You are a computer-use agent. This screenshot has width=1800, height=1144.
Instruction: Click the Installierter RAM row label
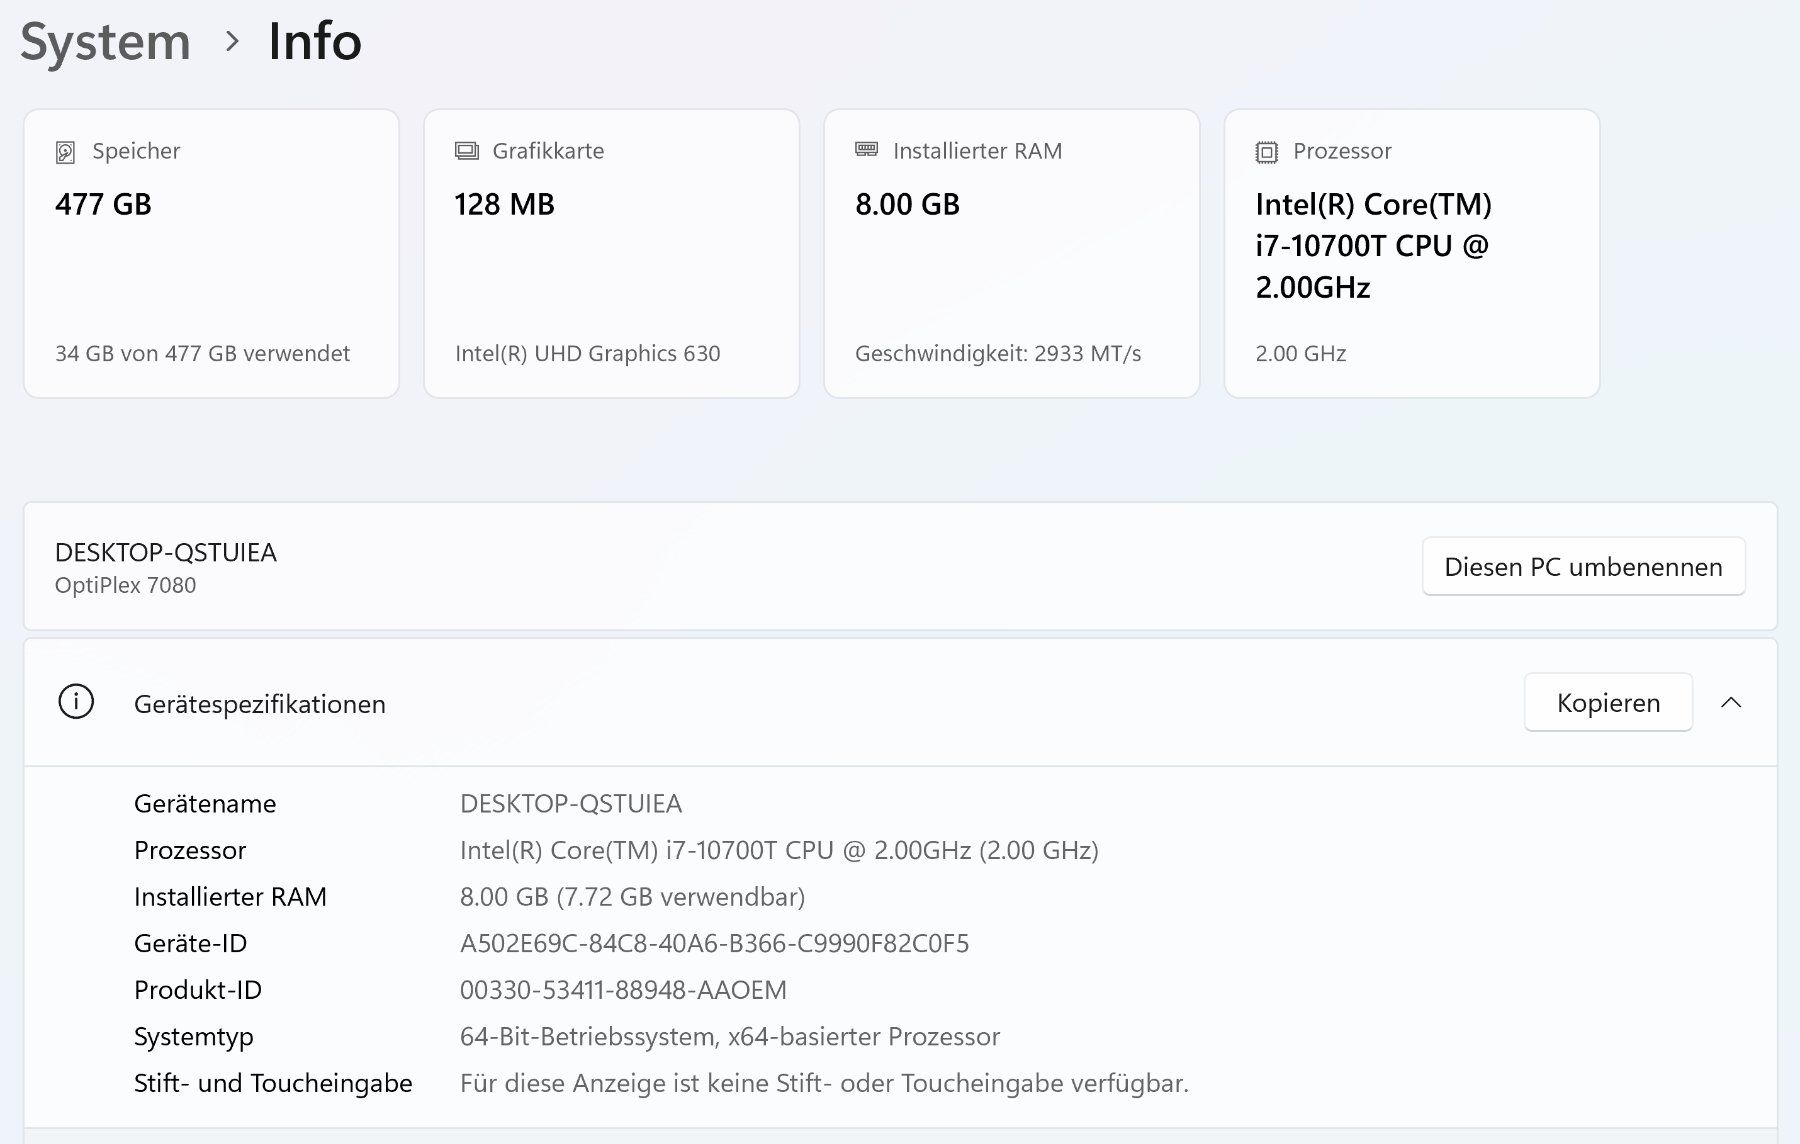(230, 897)
